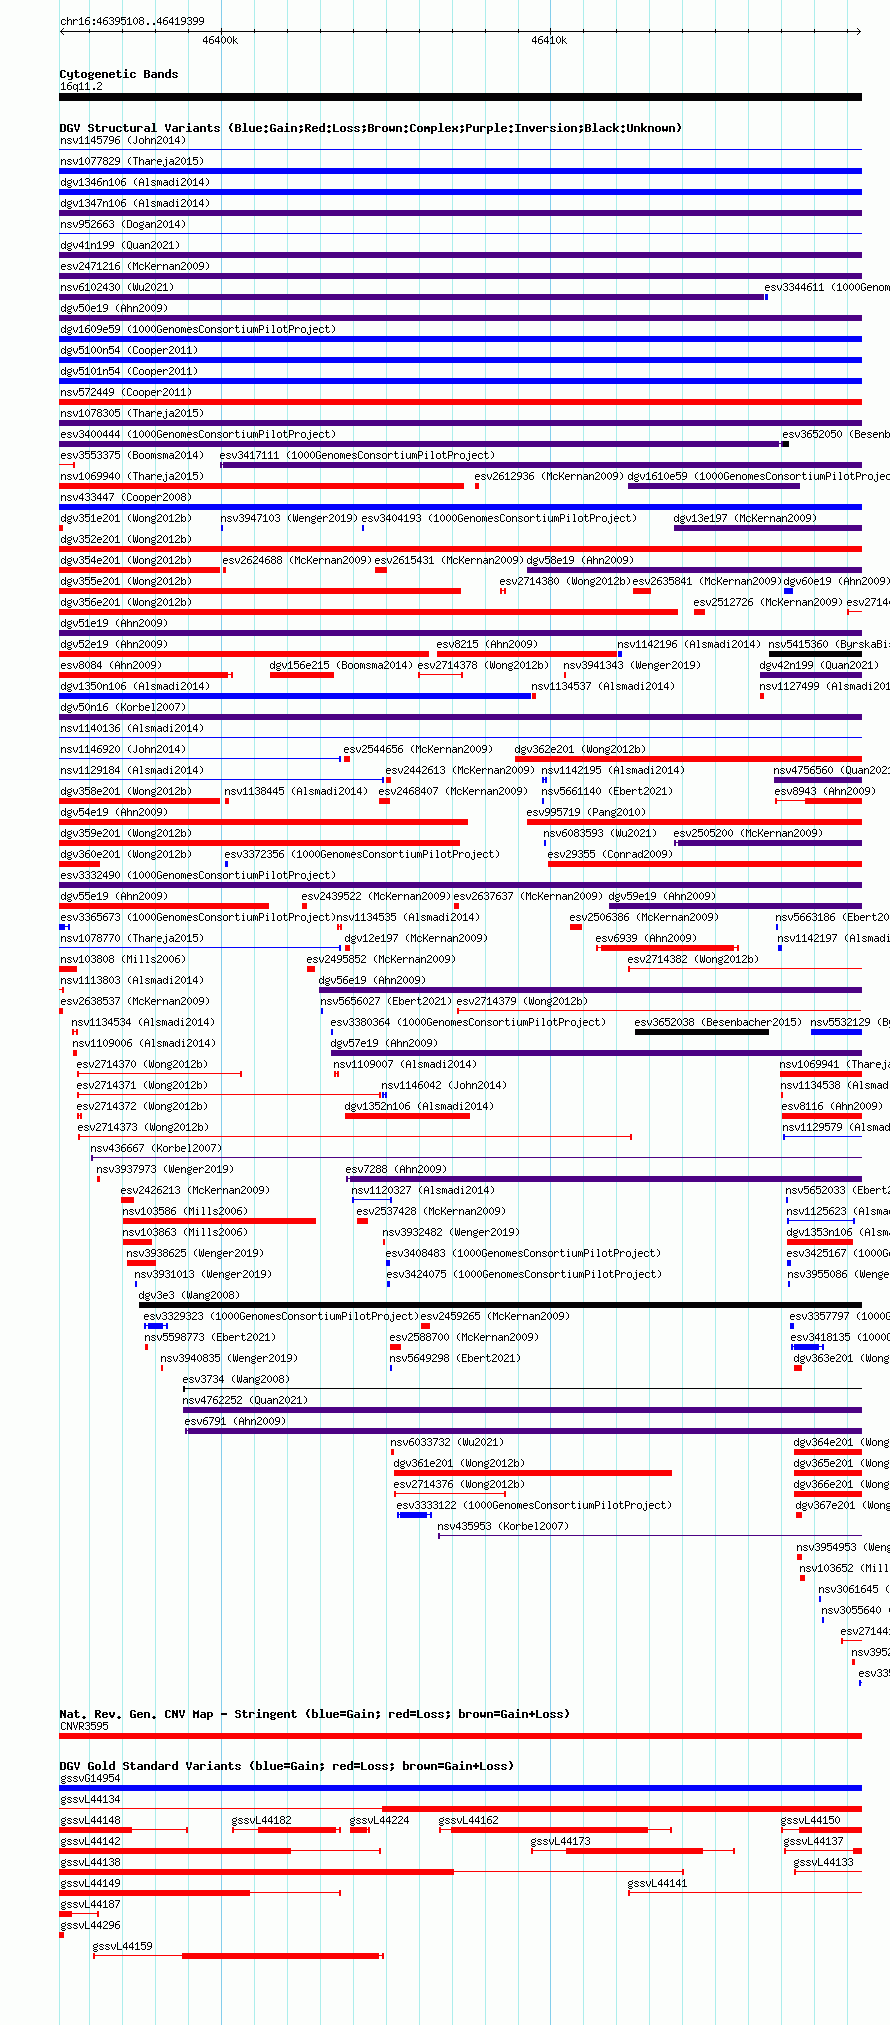Click esv2612936 (McKernan2009) label
Screen dimensions: 890x2025
click(549, 476)
